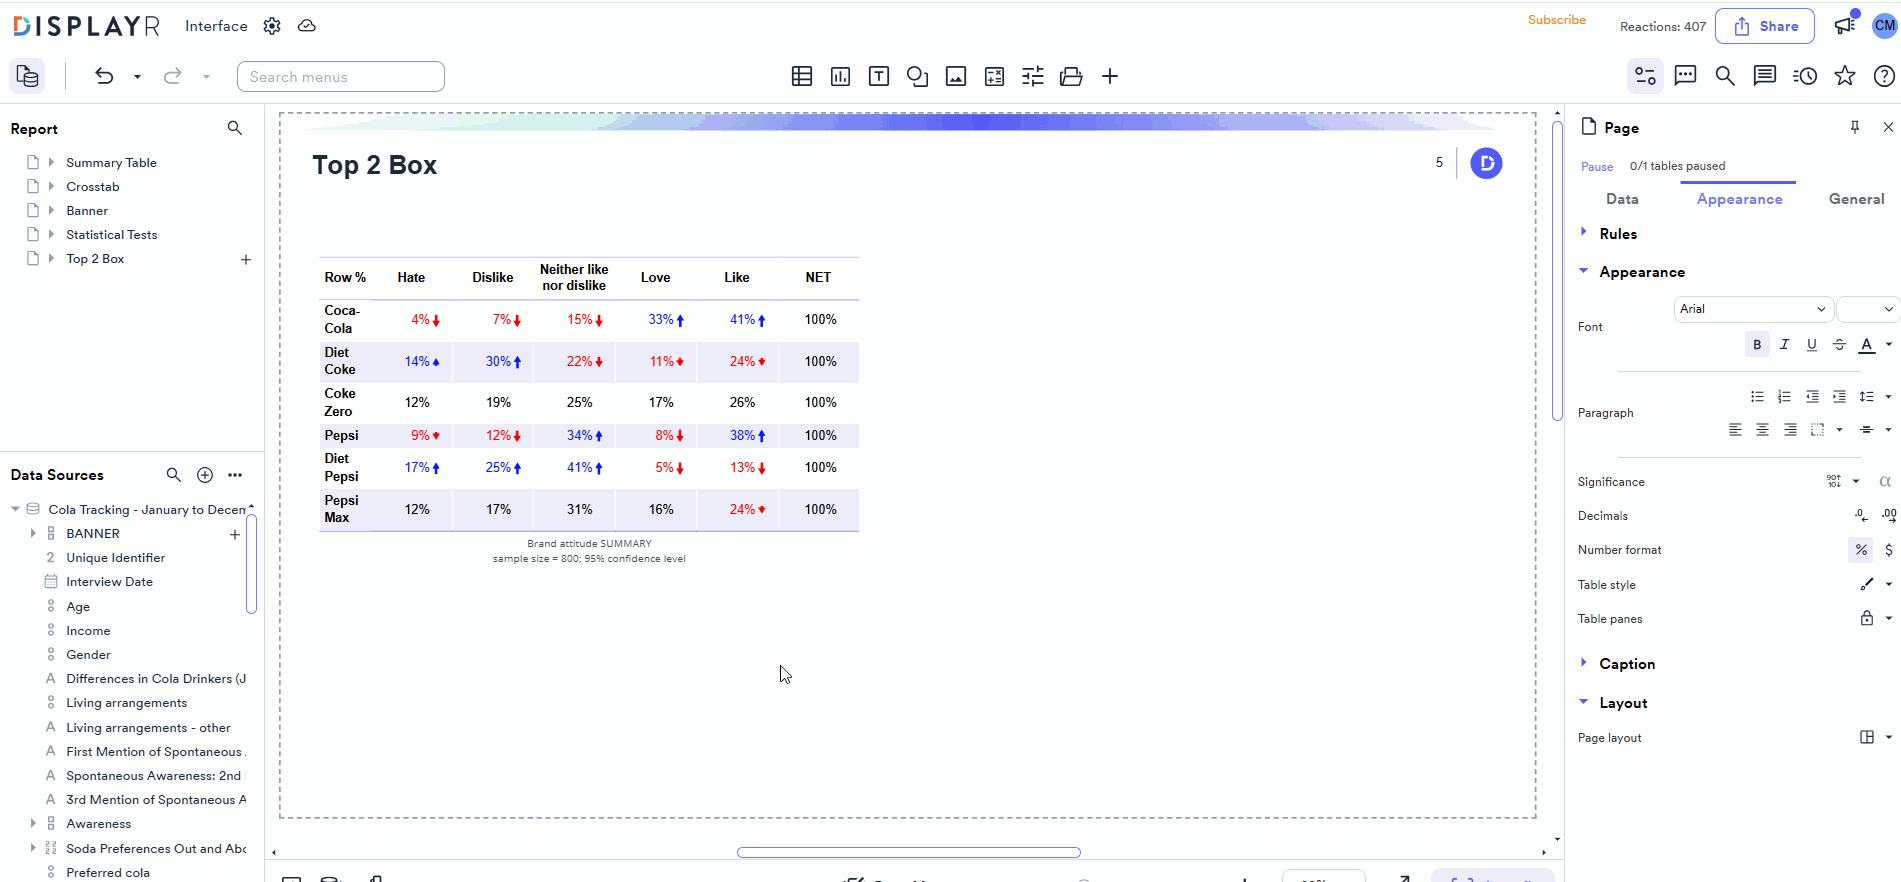Insert an image using the toolbar icon
Screen dimensions: 1901x882
[x=955, y=77]
